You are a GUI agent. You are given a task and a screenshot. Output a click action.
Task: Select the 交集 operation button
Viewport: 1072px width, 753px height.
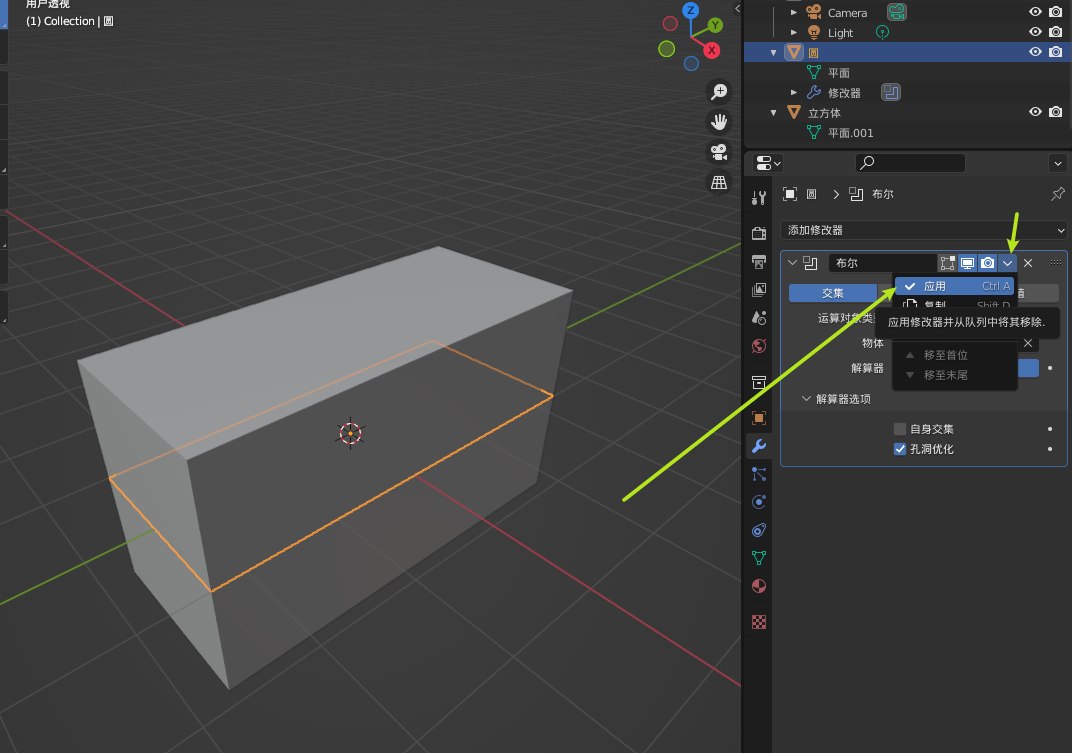point(833,293)
